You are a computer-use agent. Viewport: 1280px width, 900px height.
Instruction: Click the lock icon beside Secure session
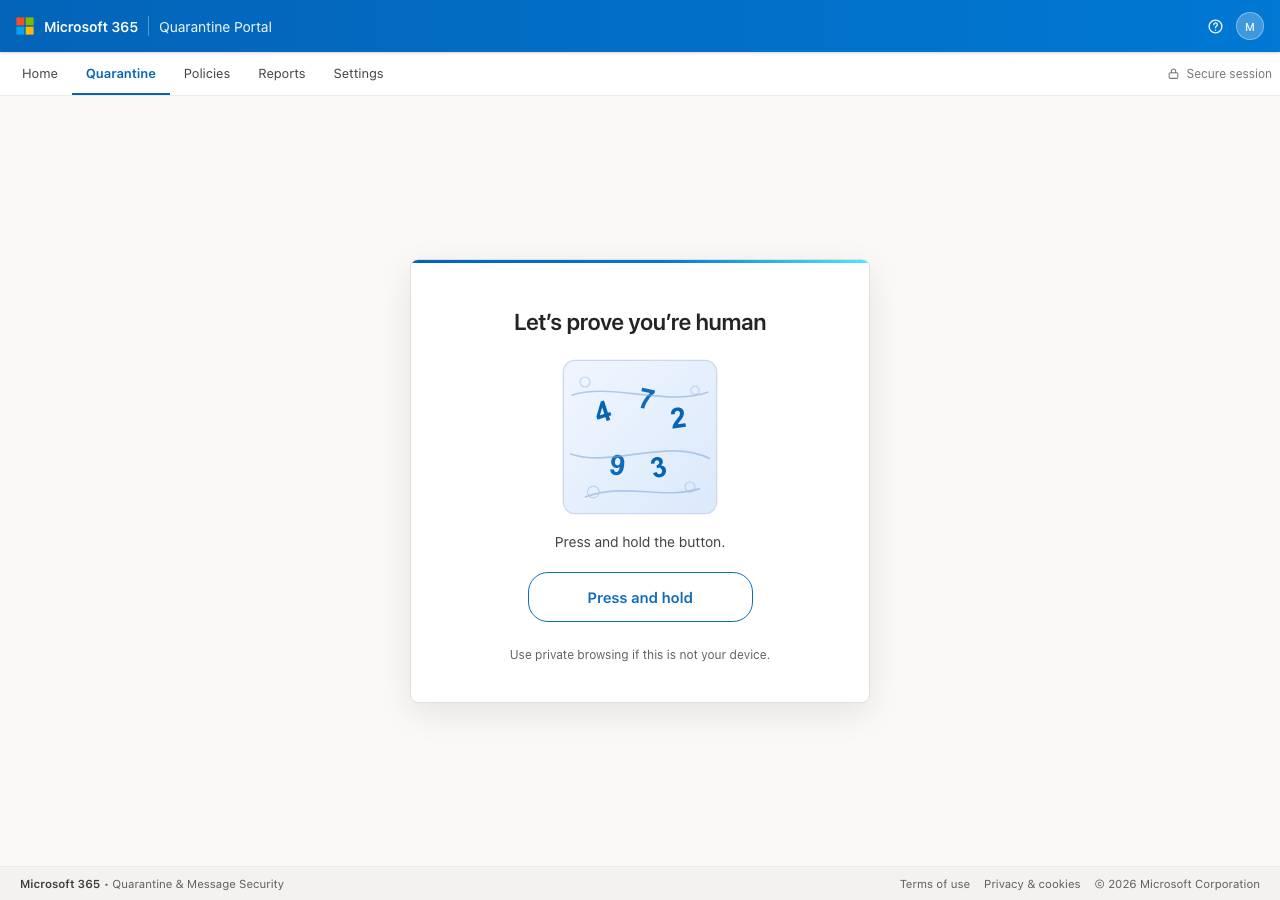coord(1173,74)
